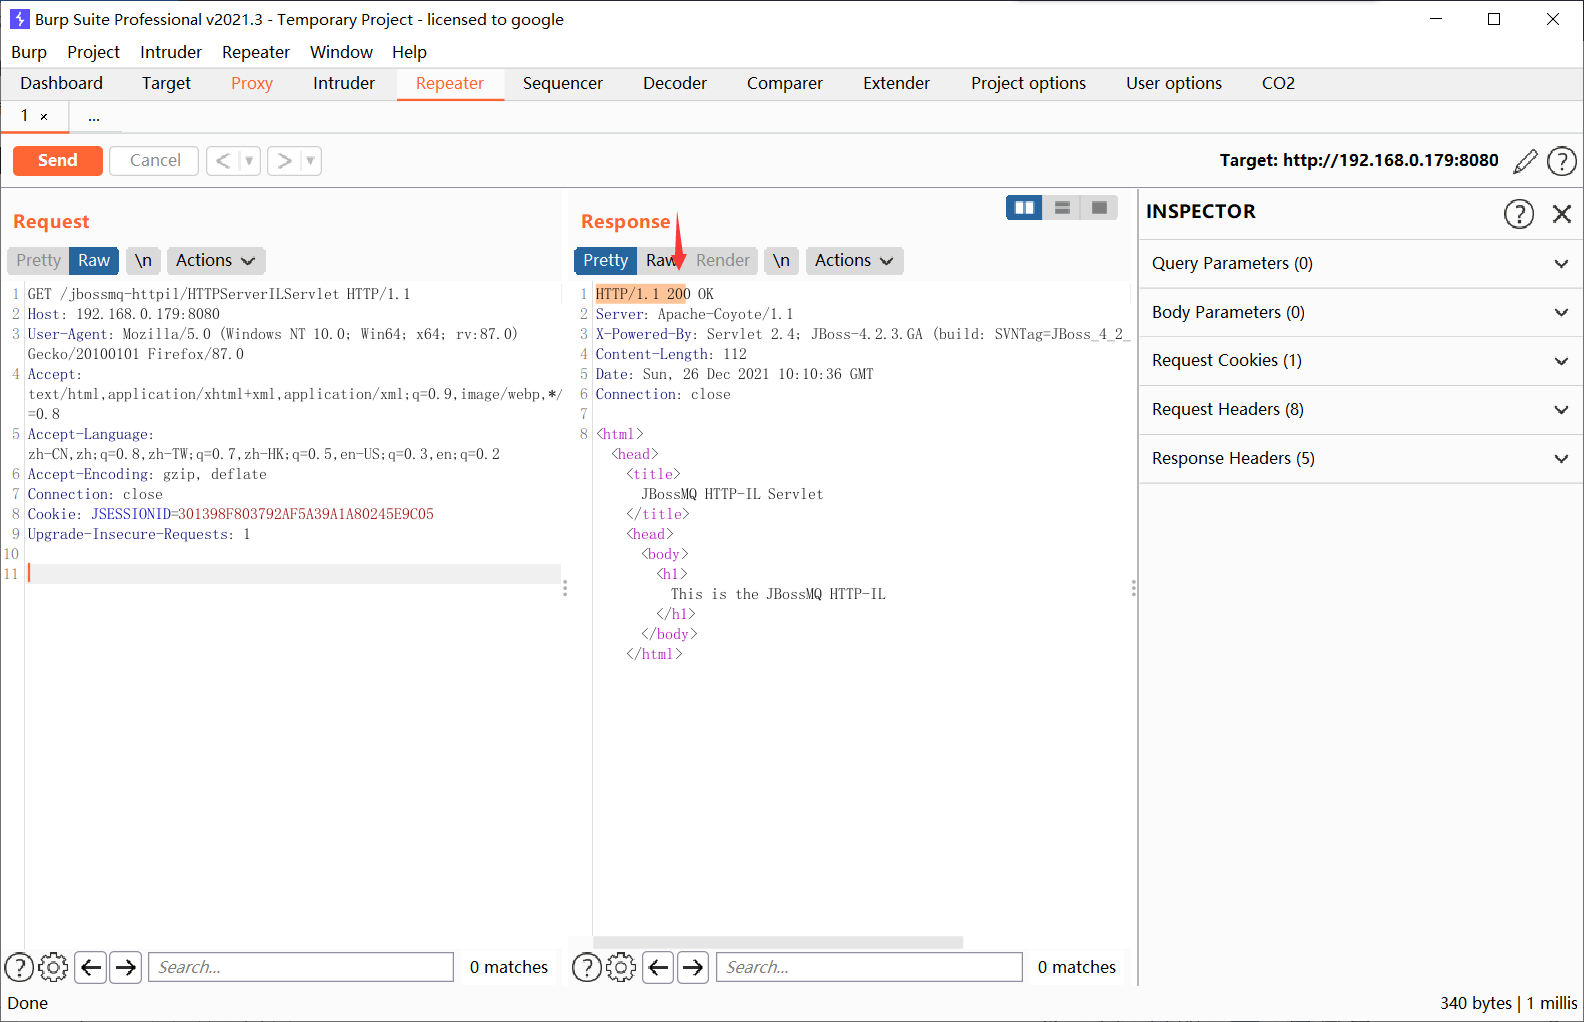Click JSESSIONID cookie value text
This screenshot has width=1584, height=1022.
[x=306, y=514]
